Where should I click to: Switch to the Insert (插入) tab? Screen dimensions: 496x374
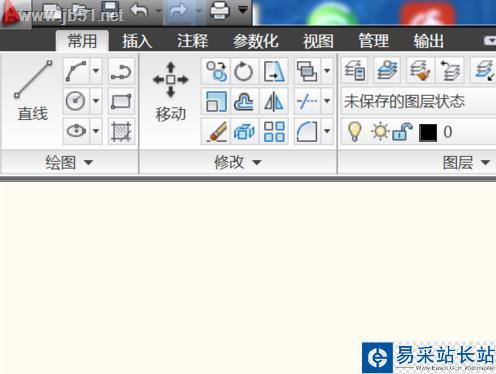tap(137, 41)
